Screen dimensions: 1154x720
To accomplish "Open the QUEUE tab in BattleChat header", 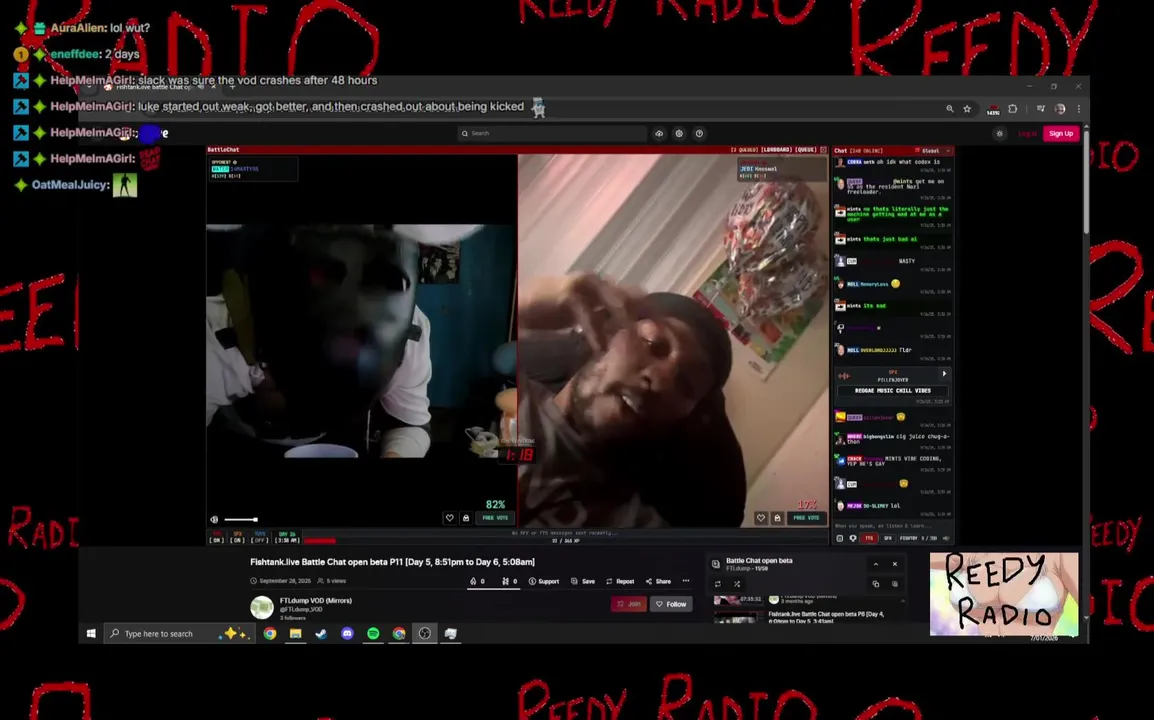I will (x=805, y=149).
